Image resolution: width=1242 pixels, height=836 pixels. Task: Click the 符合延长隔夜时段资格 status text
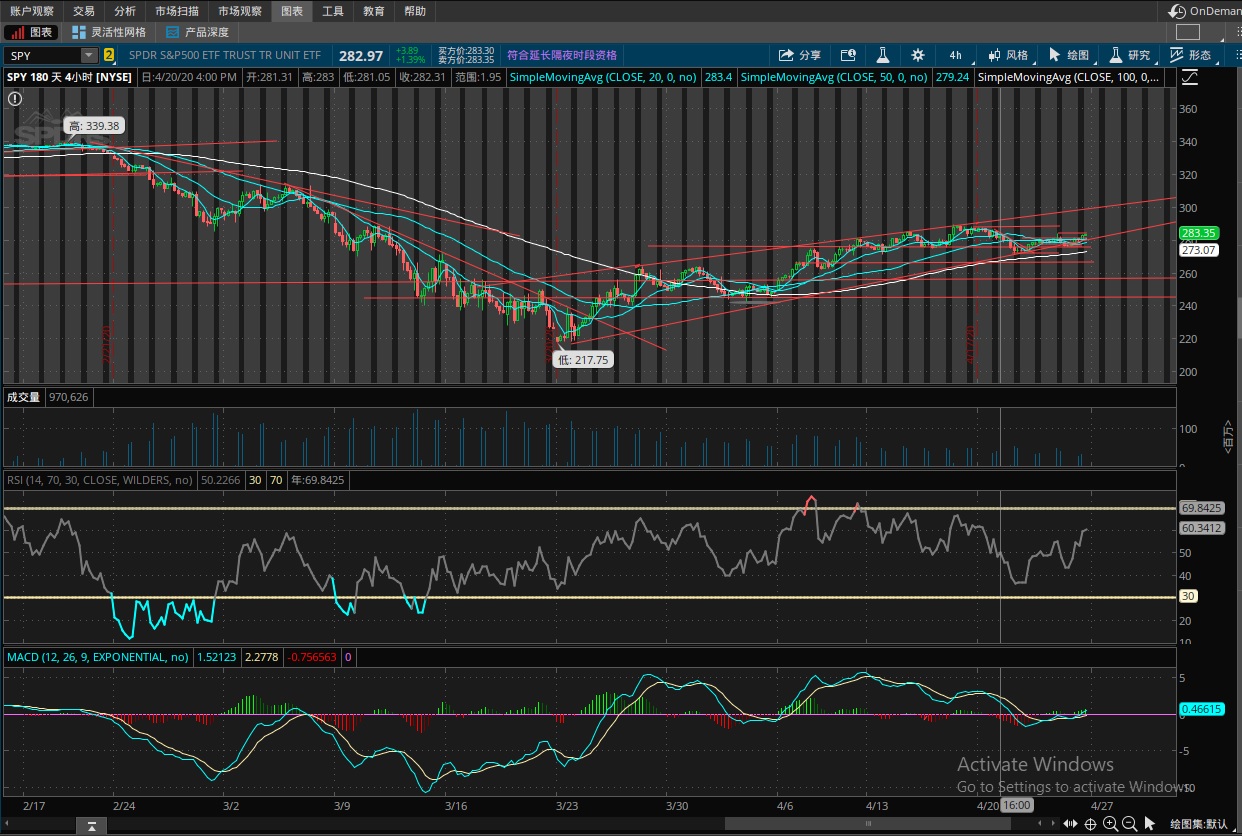pyautogui.click(x=562, y=56)
